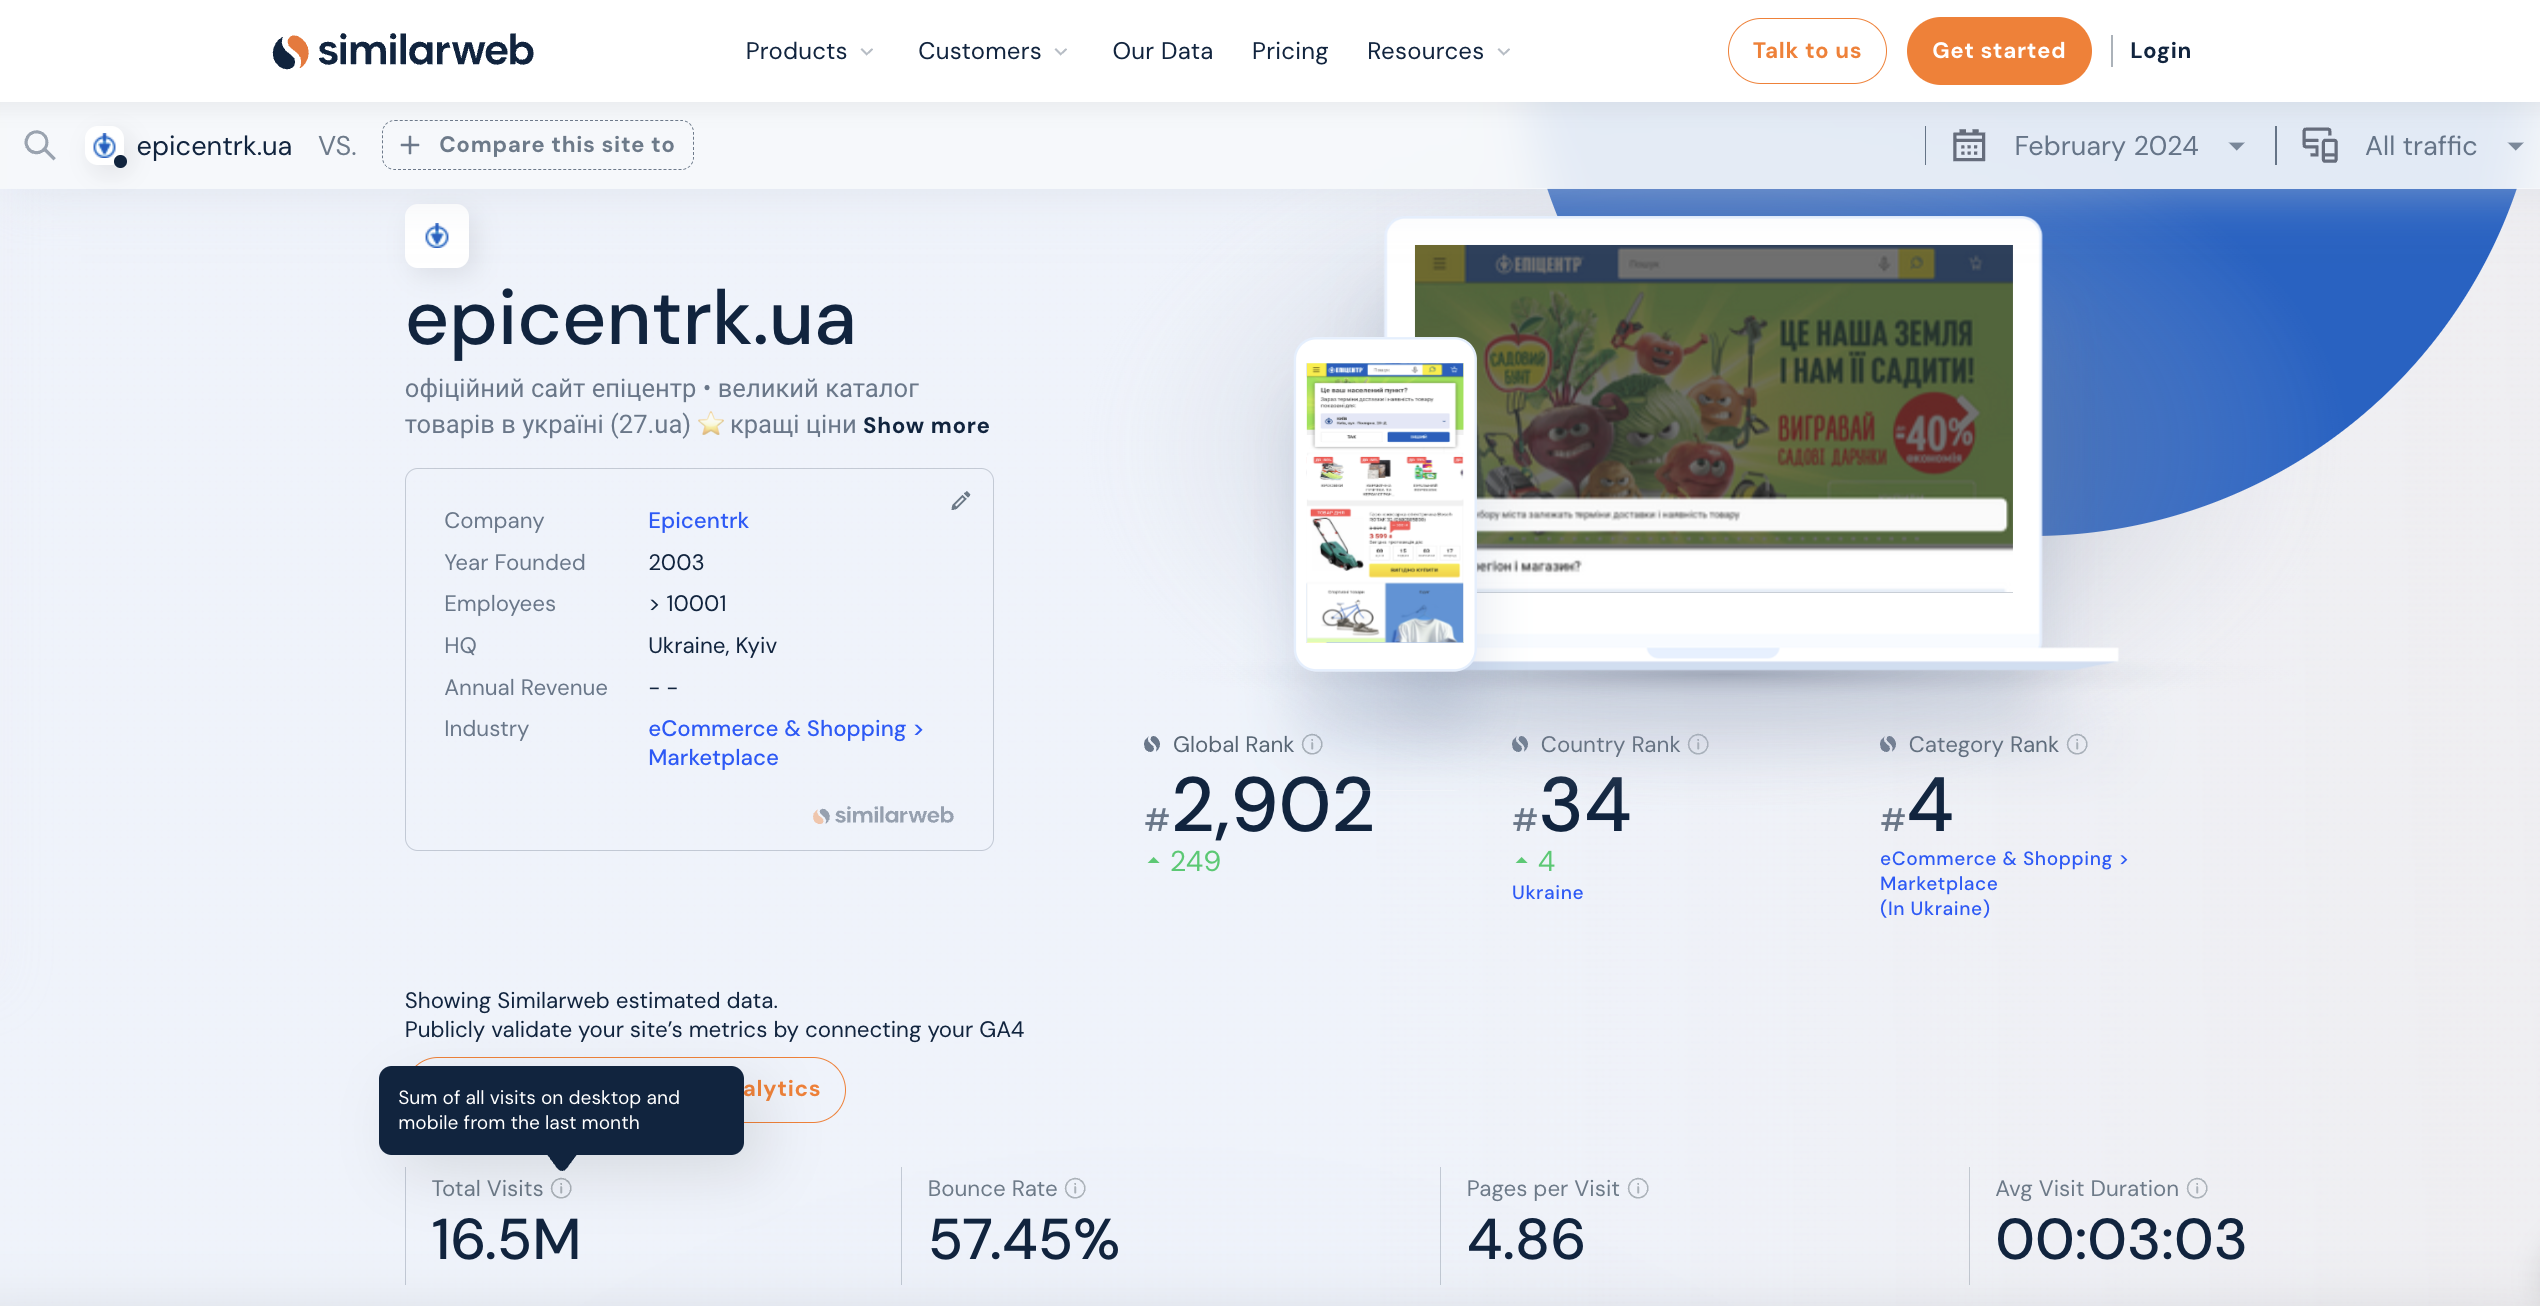
Task: Click the info icon next to Global Rank
Action: click(1313, 744)
